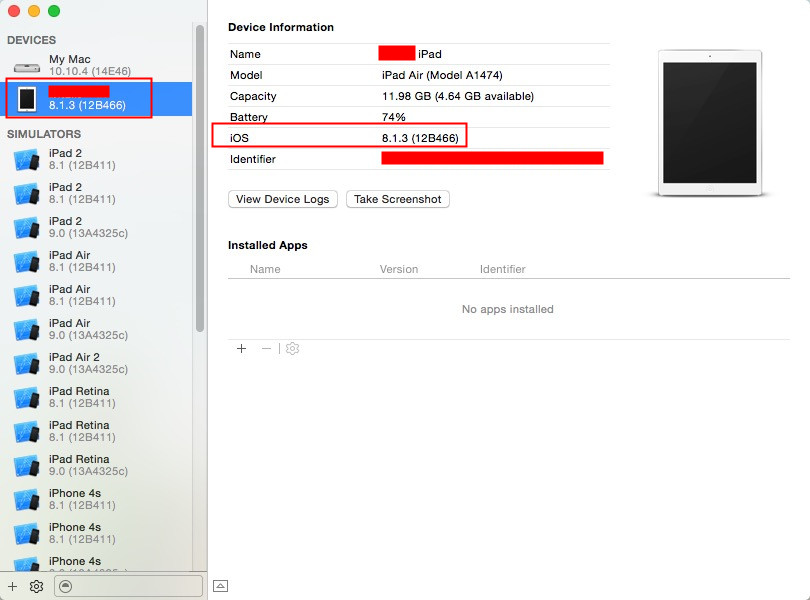810x600 pixels.
Task: Click View Device Logs
Action: point(283,199)
